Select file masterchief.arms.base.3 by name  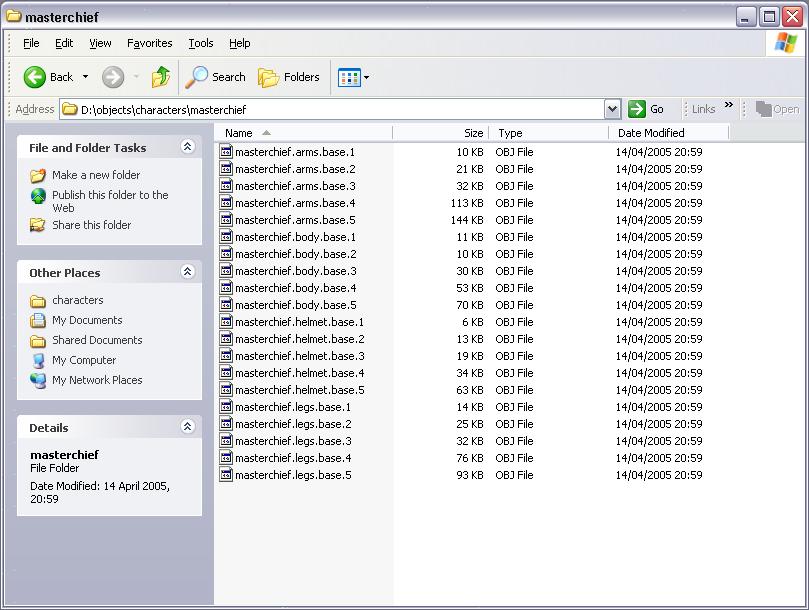295,186
